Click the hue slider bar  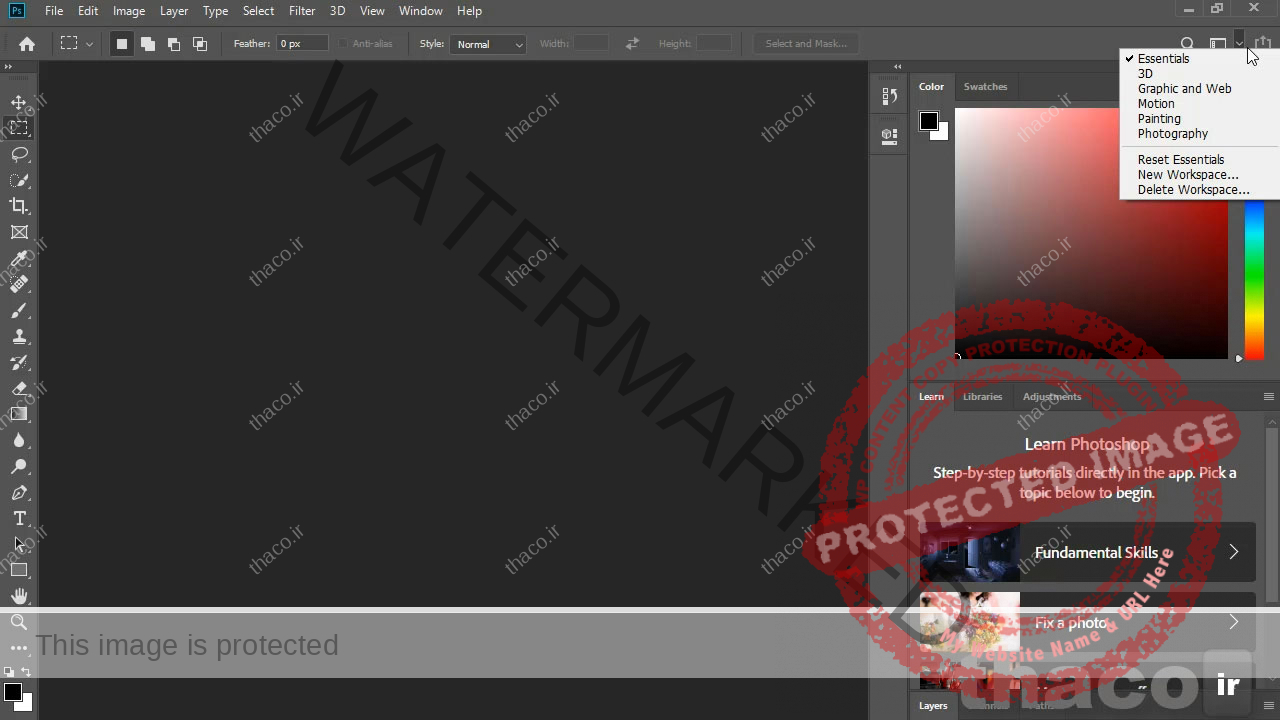click(x=1254, y=280)
